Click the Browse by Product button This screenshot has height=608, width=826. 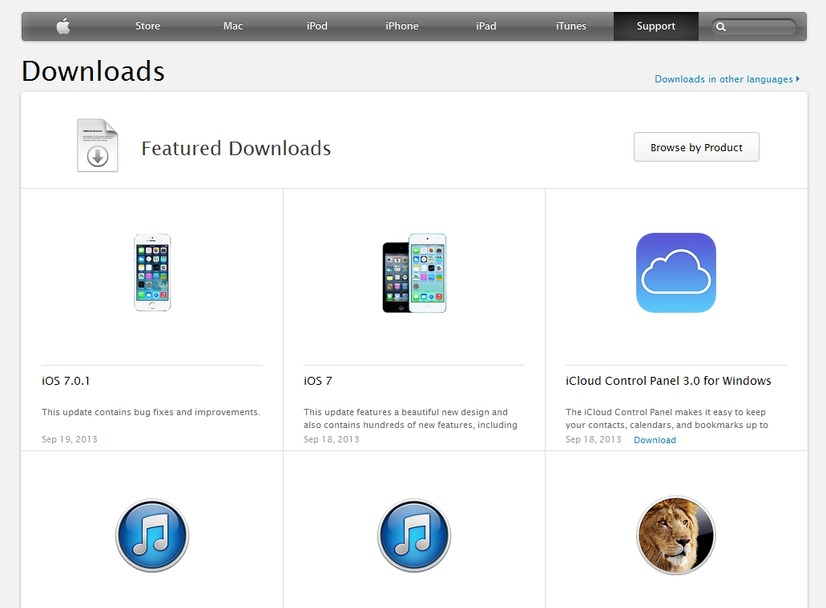click(696, 147)
